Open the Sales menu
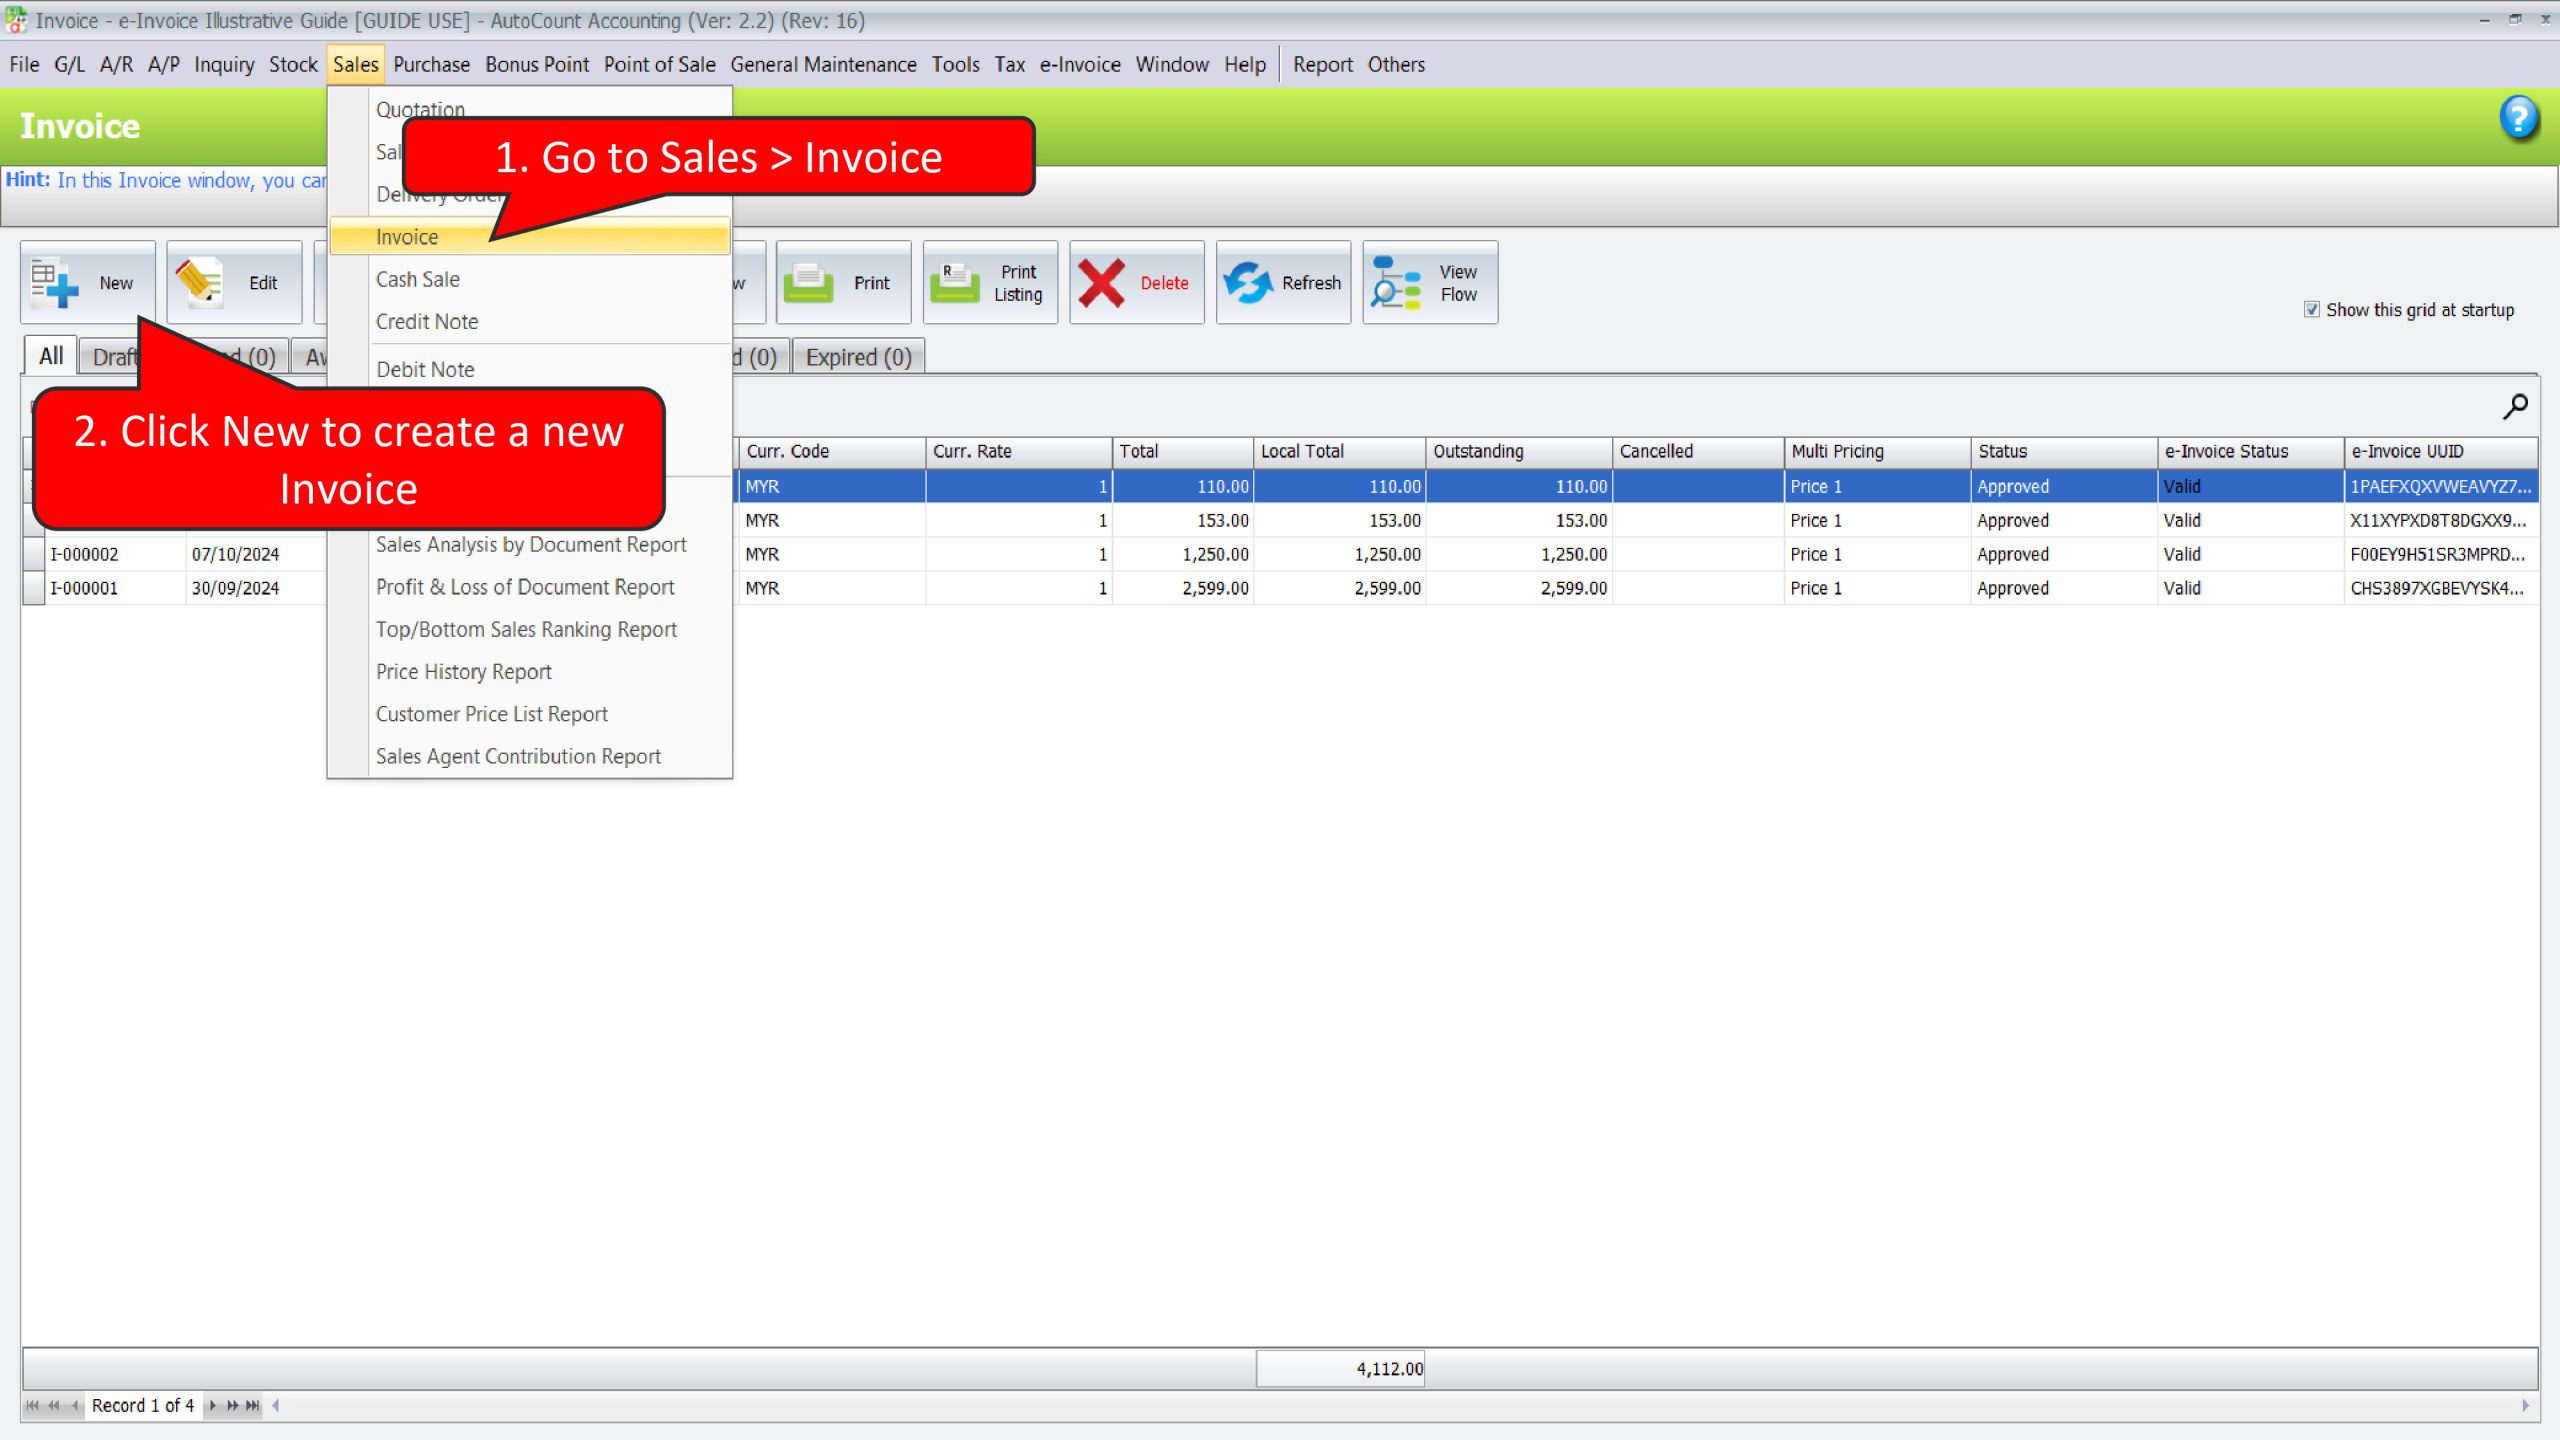The image size is (2560, 1440). 356,64
